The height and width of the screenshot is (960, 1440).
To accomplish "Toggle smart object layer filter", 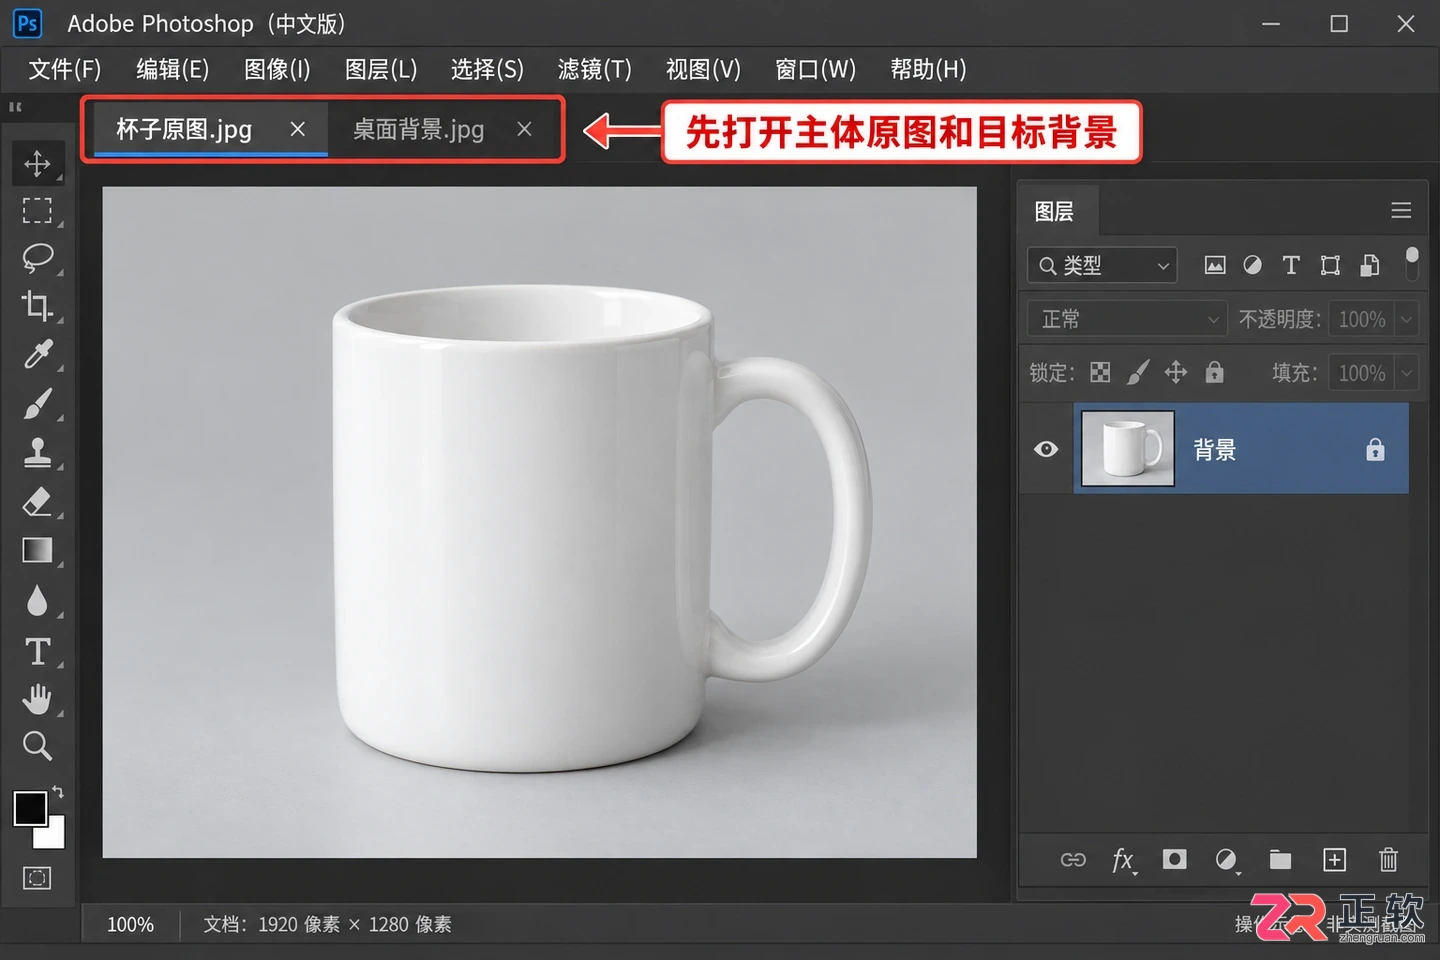I will click(x=1370, y=265).
